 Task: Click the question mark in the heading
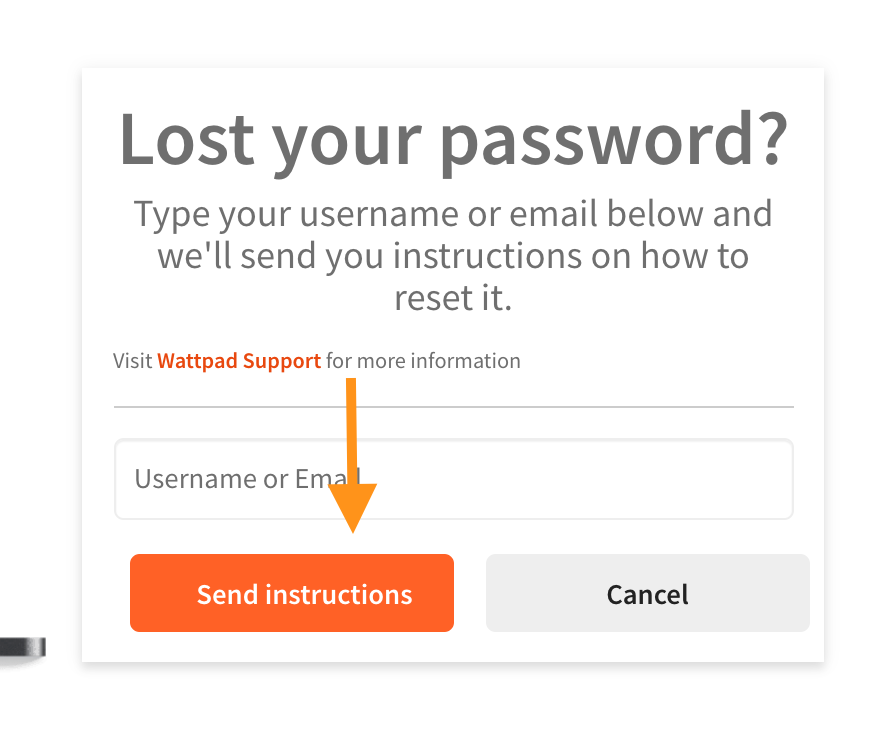(774, 138)
